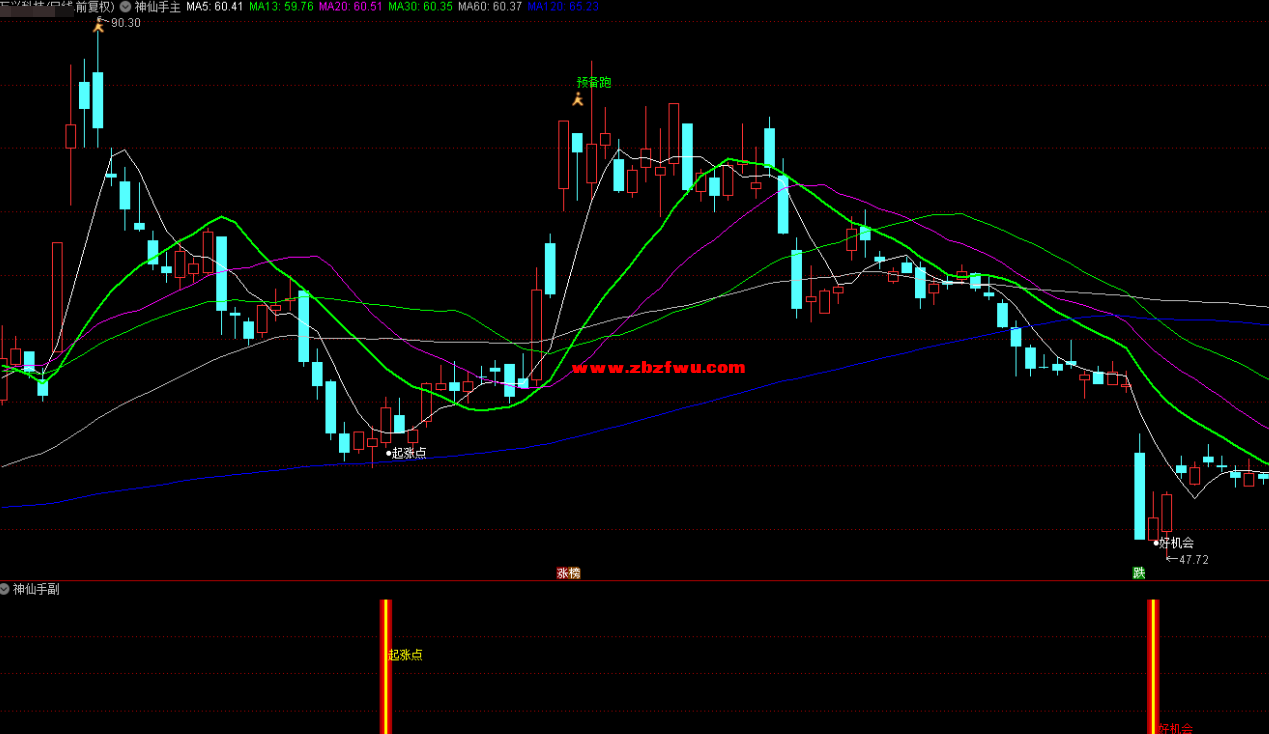Click the white dot beside 起涨点
Screen dimensions: 1269x734
click(x=389, y=453)
